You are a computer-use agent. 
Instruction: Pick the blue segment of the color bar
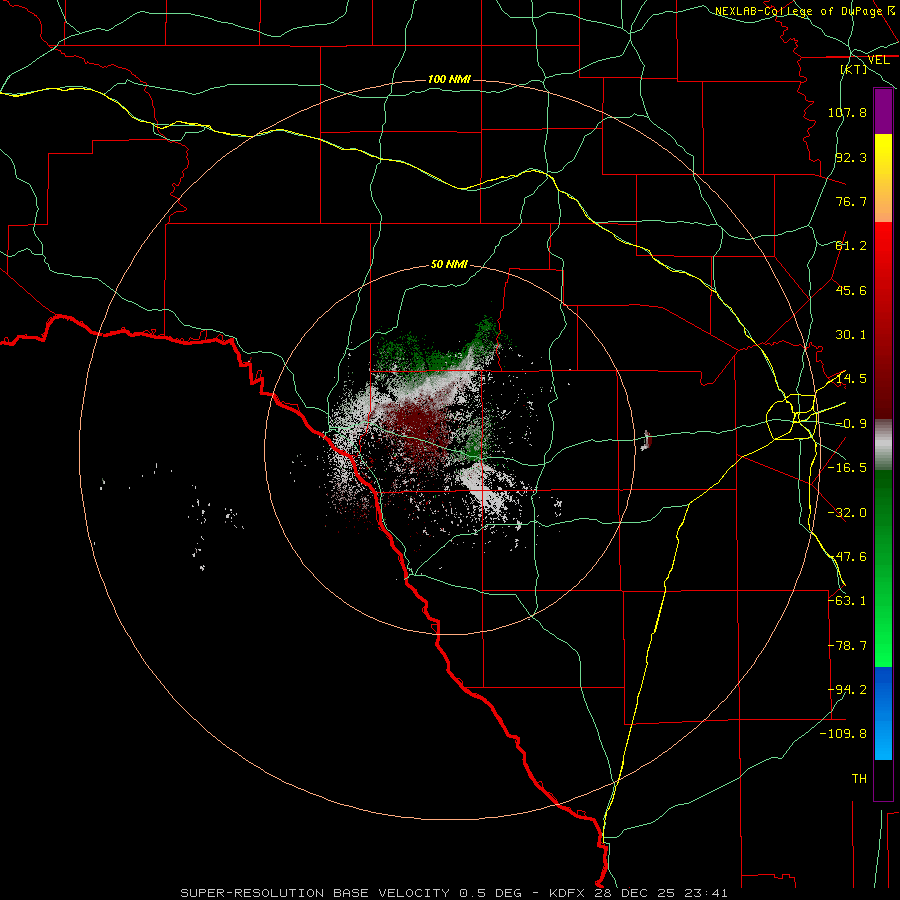883,713
